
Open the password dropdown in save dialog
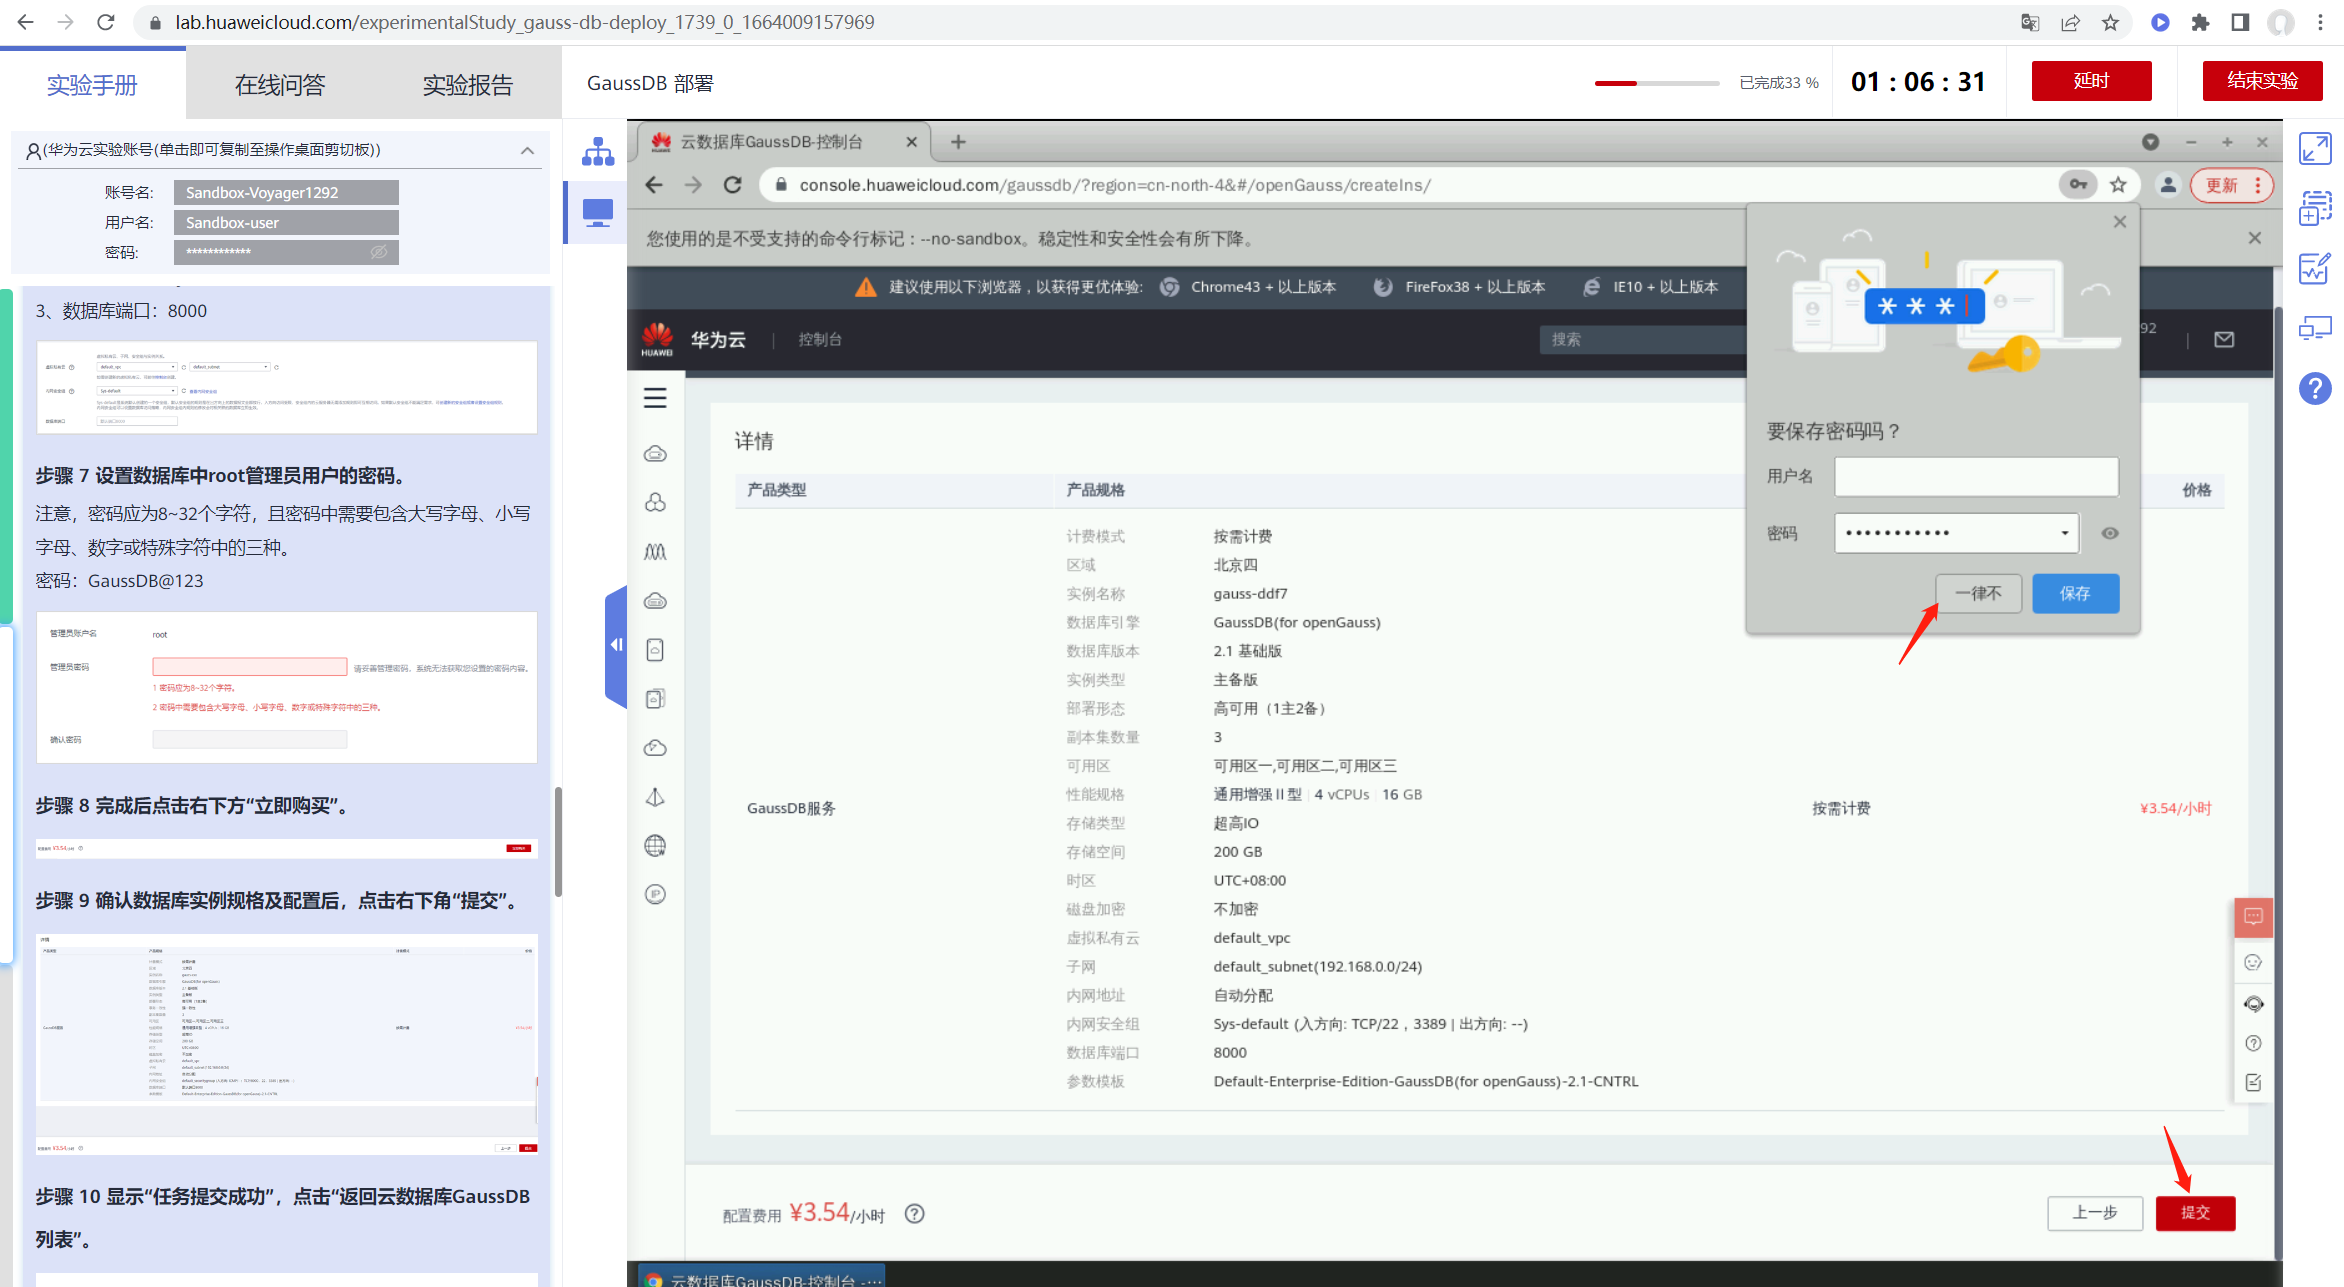(x=2064, y=533)
